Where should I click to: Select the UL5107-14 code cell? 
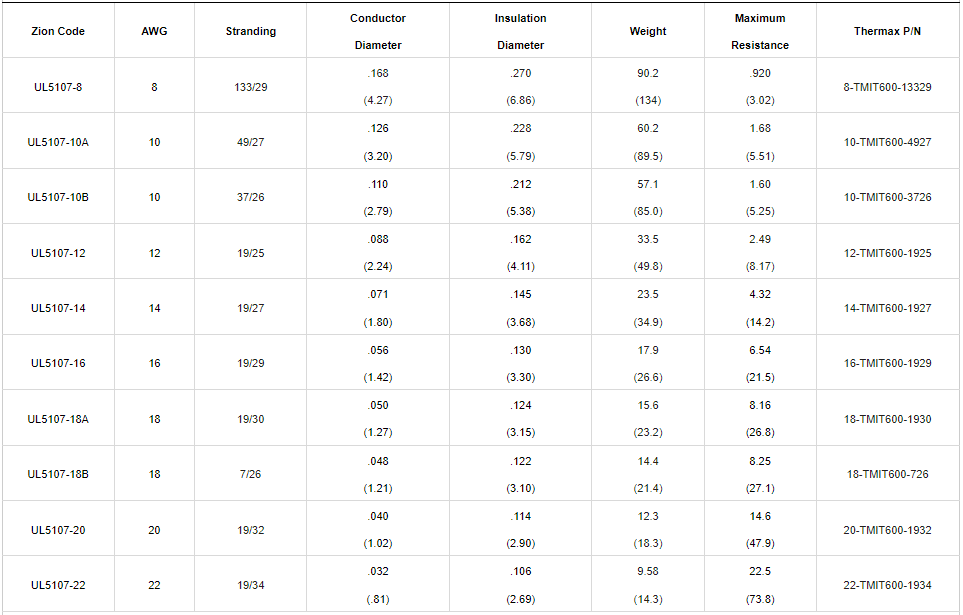pyautogui.click(x=57, y=308)
